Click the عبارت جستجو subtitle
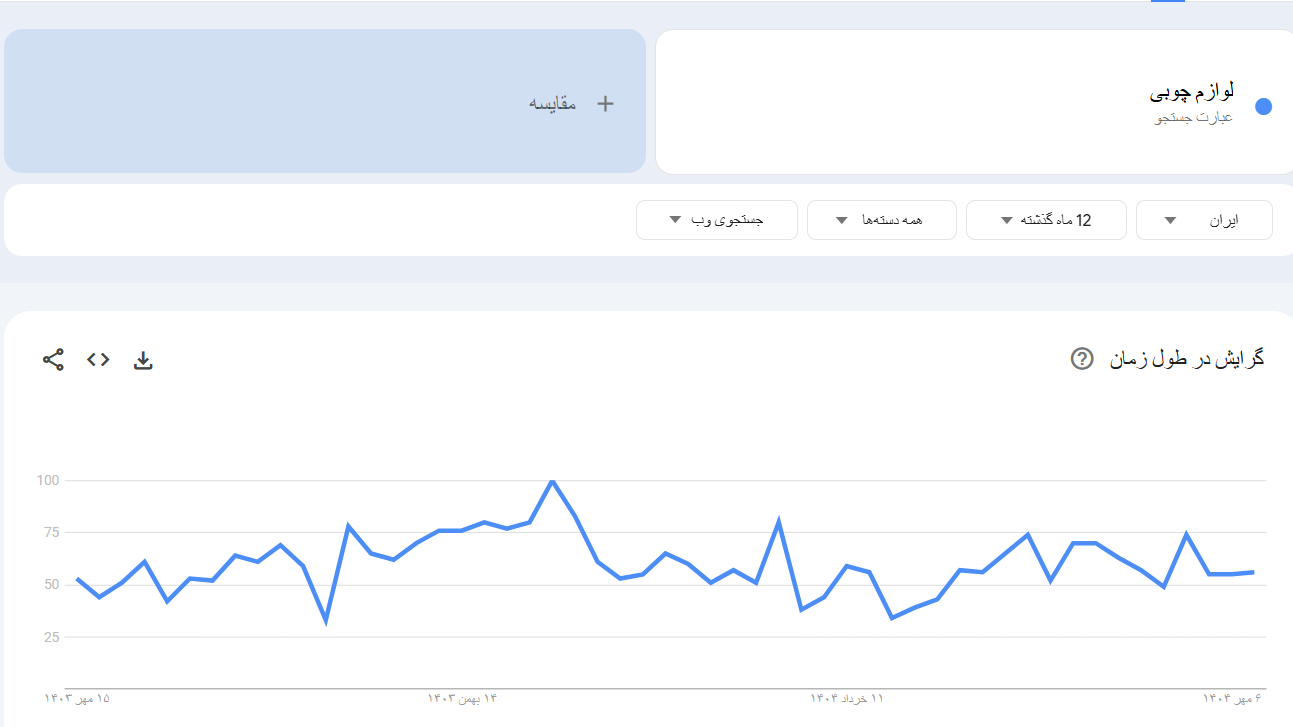Viewport: 1293px width, 727px height. click(1194, 118)
